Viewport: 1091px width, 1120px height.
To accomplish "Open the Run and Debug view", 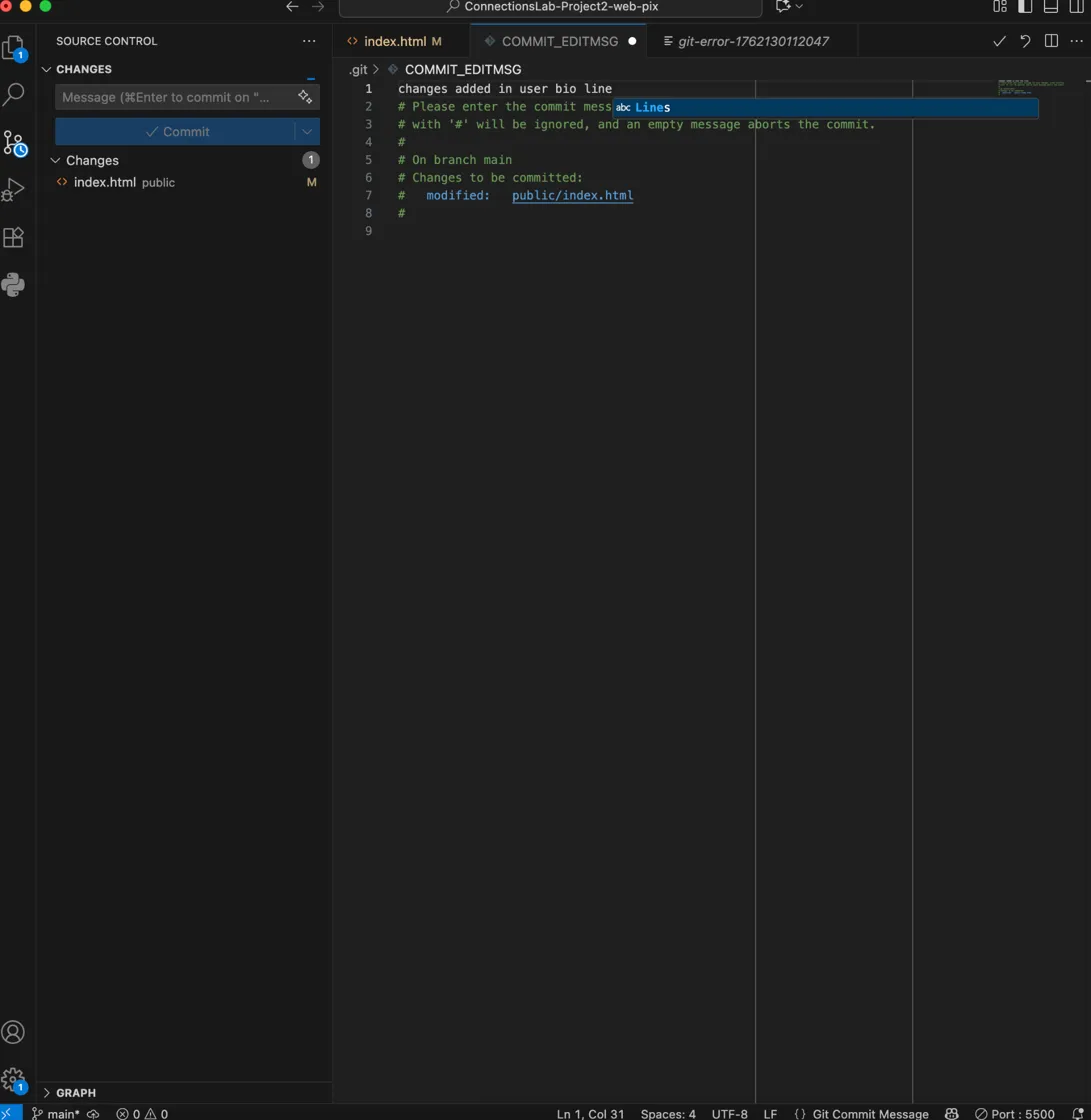I will pyautogui.click(x=13, y=190).
